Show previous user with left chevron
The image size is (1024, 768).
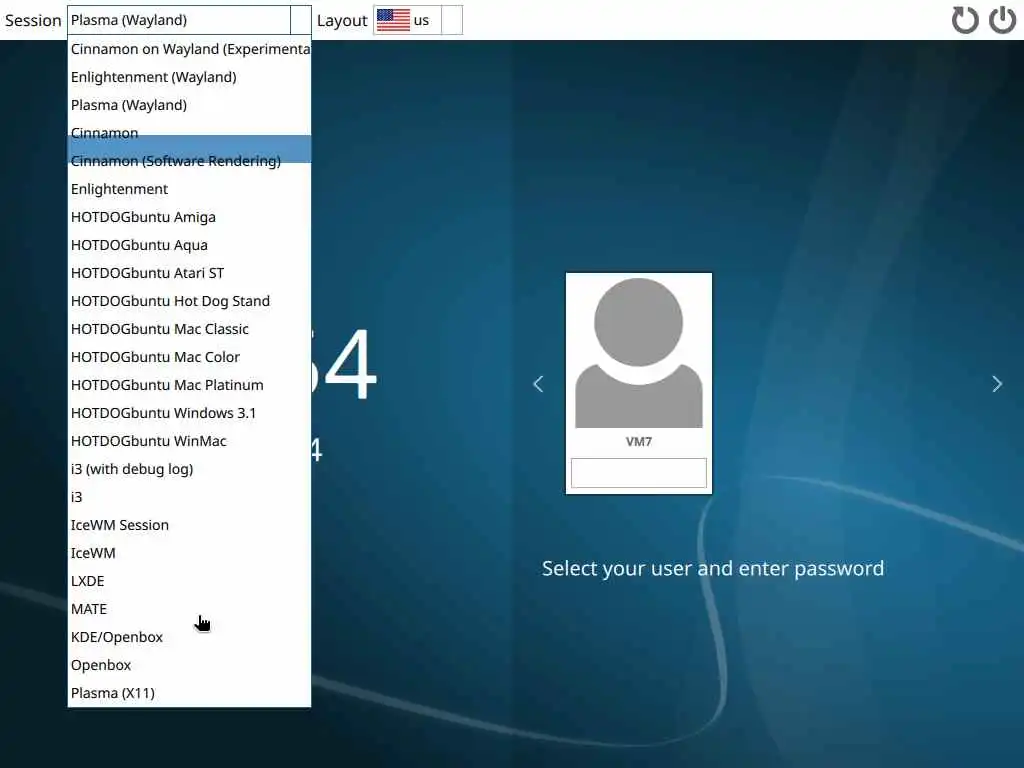click(538, 384)
